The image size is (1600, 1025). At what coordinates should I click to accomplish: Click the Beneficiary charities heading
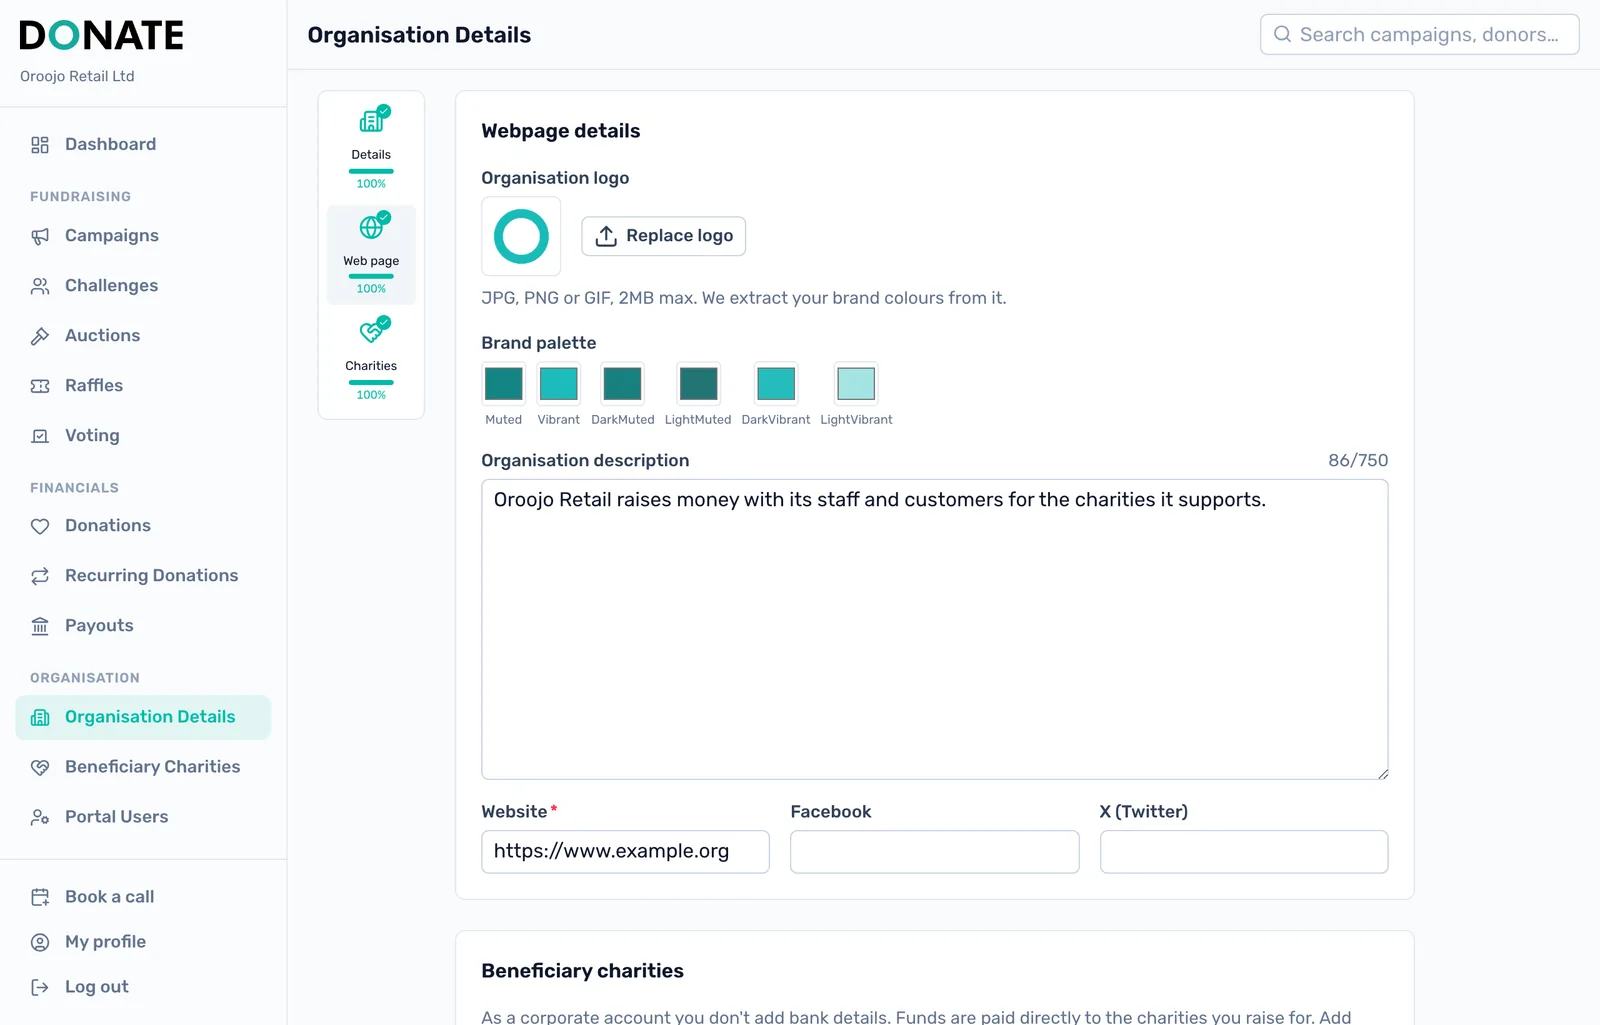[582, 971]
